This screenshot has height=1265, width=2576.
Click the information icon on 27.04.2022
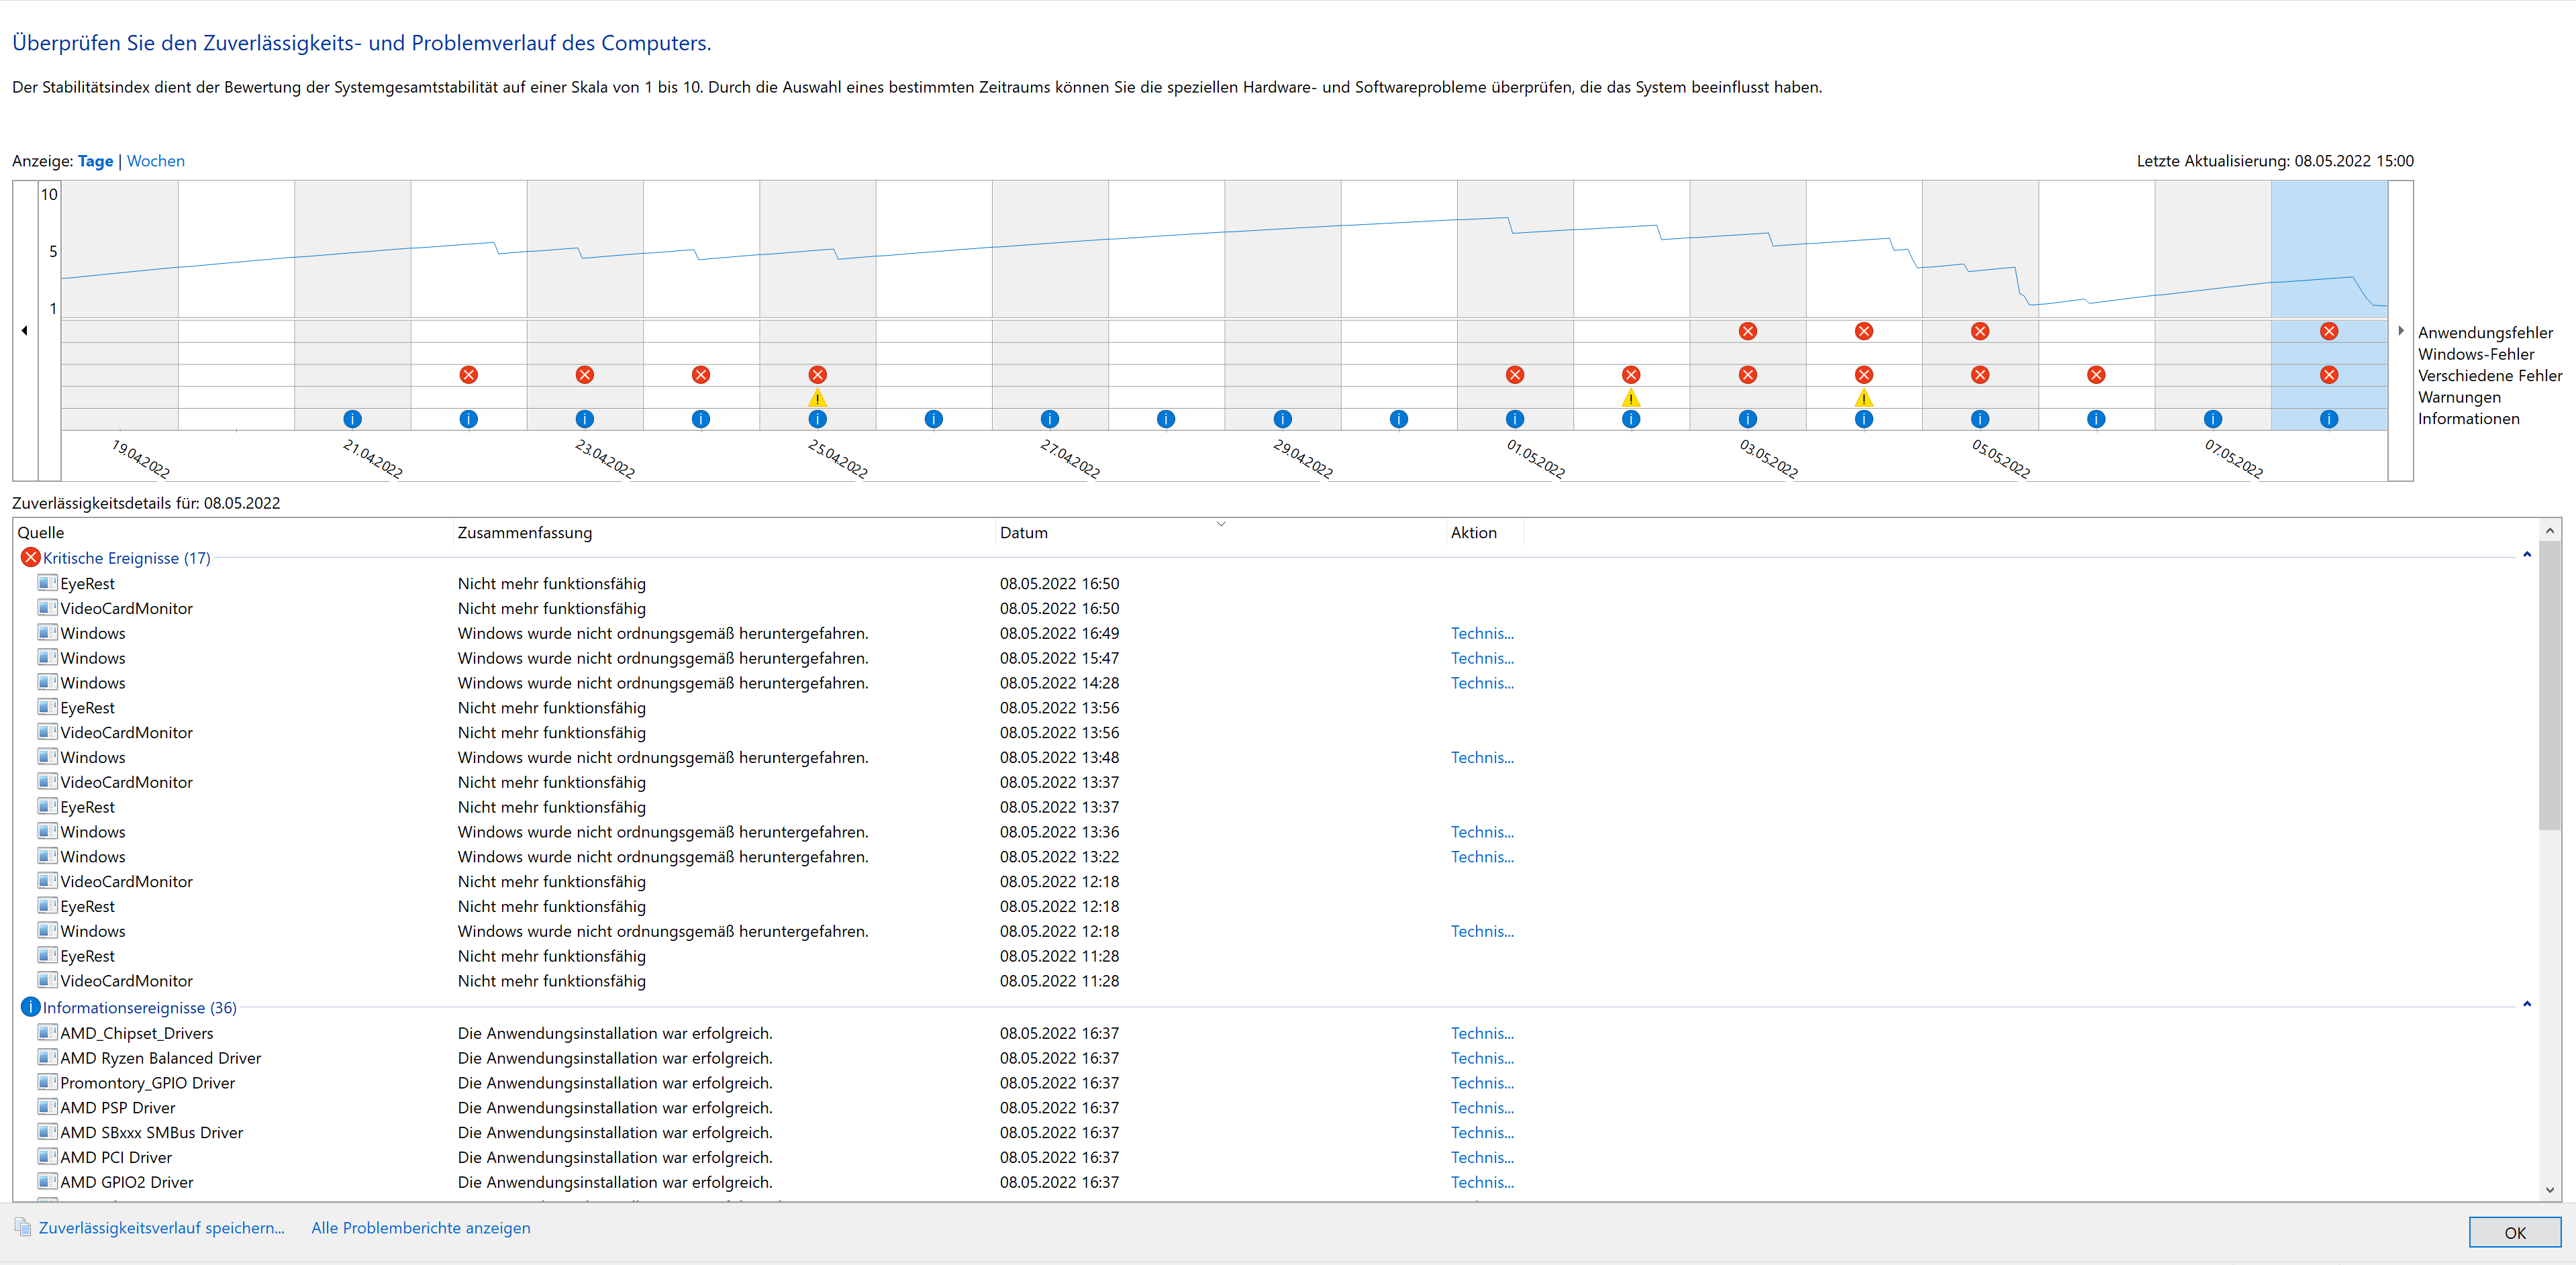pos(1050,419)
